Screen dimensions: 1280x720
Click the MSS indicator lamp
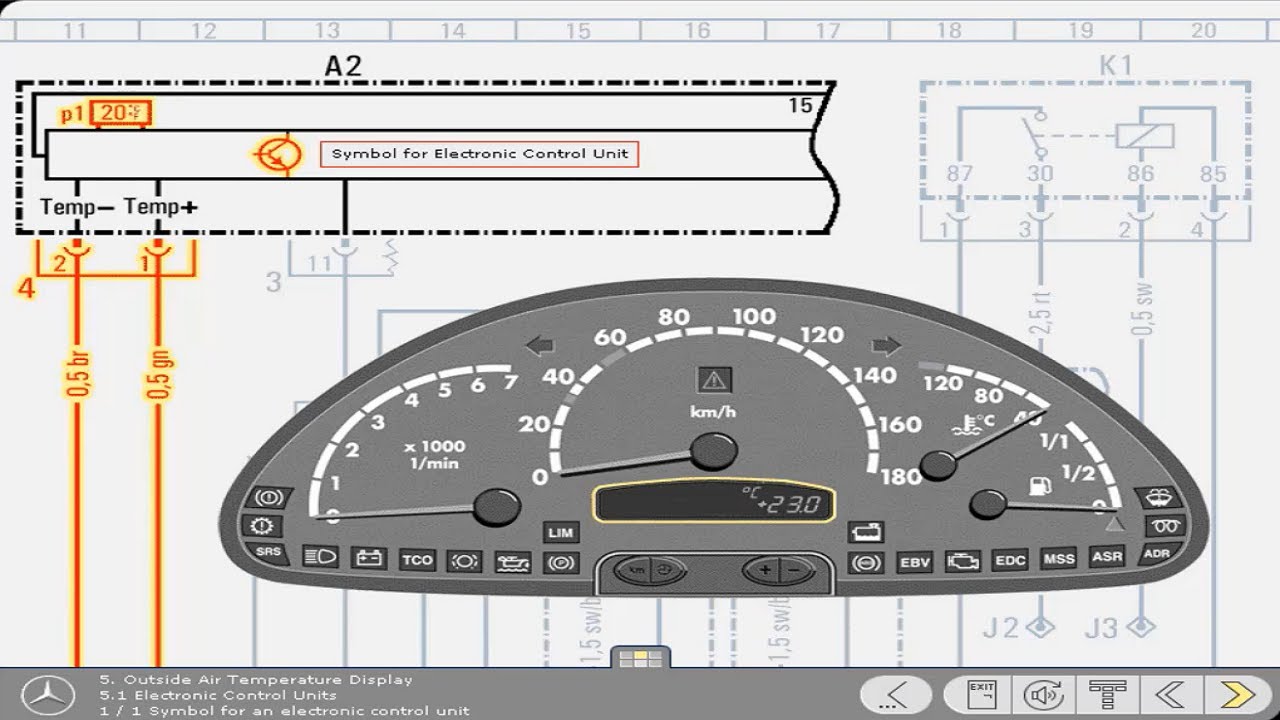(x=1059, y=558)
